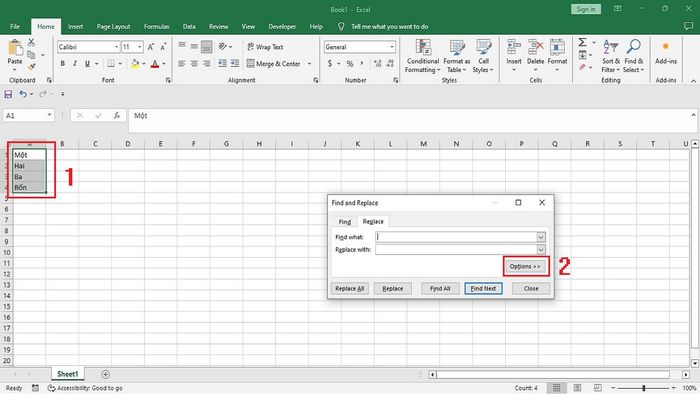Open the font size dropdown
The image size is (700, 394).
coord(140,47)
